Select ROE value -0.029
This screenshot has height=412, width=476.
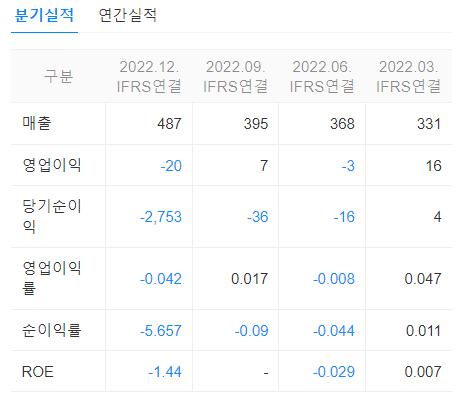[334, 372]
